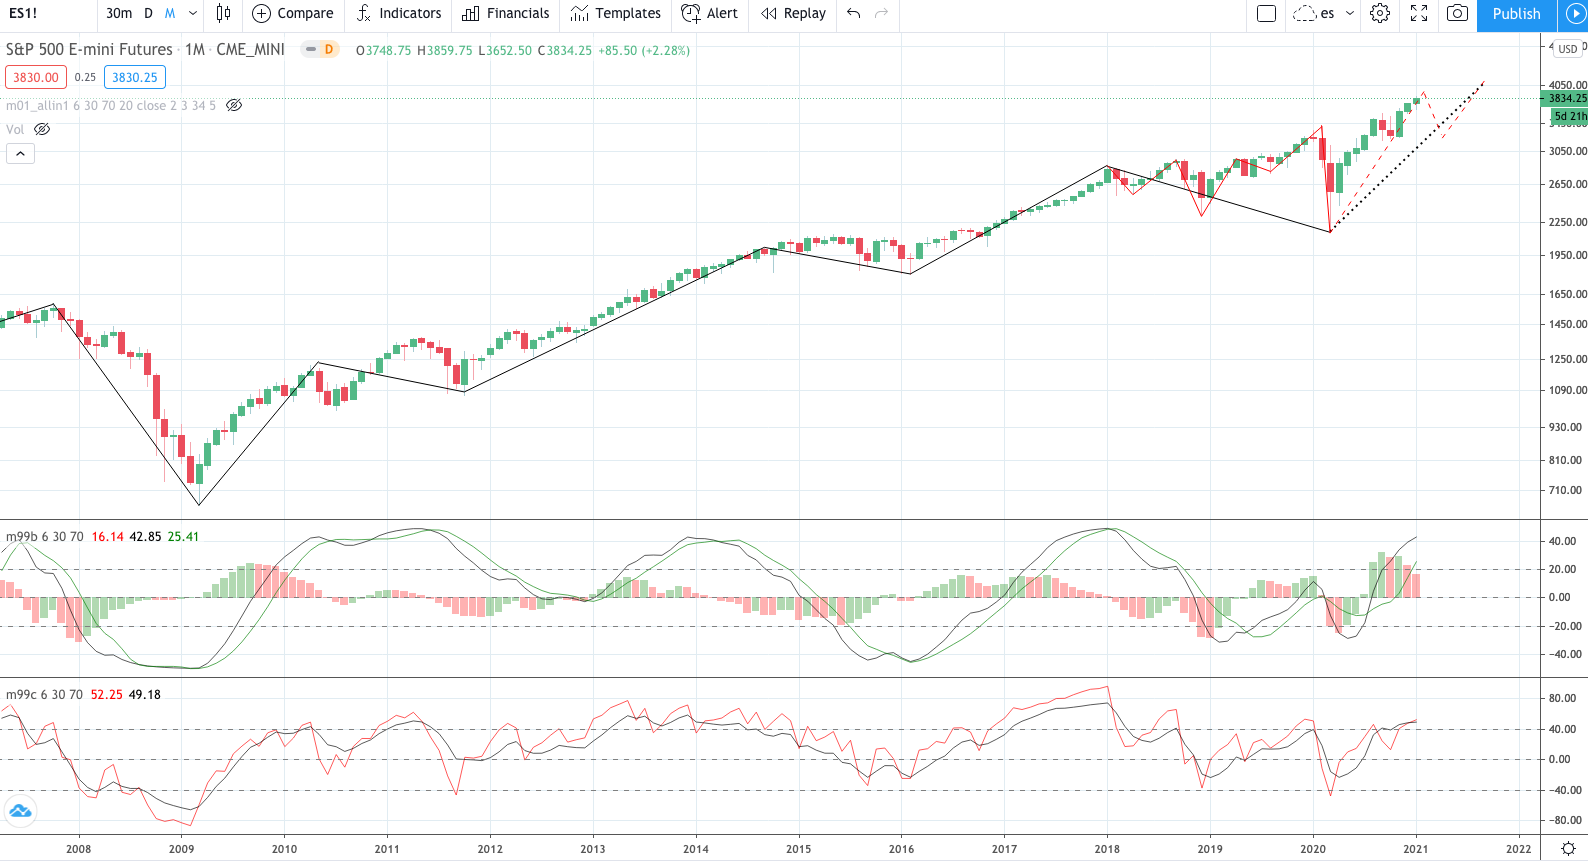Image resolution: width=1588 pixels, height=861 pixels.
Task: Open the Indicators menu
Action: click(x=398, y=13)
